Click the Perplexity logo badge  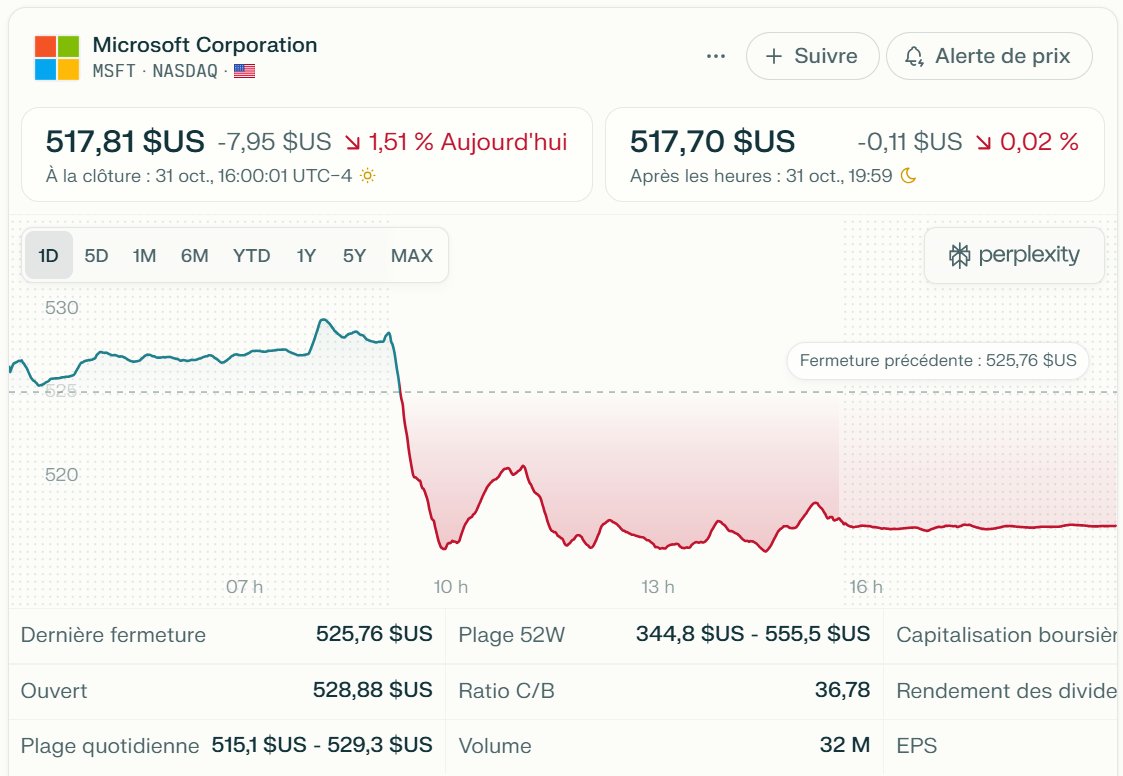[1014, 255]
